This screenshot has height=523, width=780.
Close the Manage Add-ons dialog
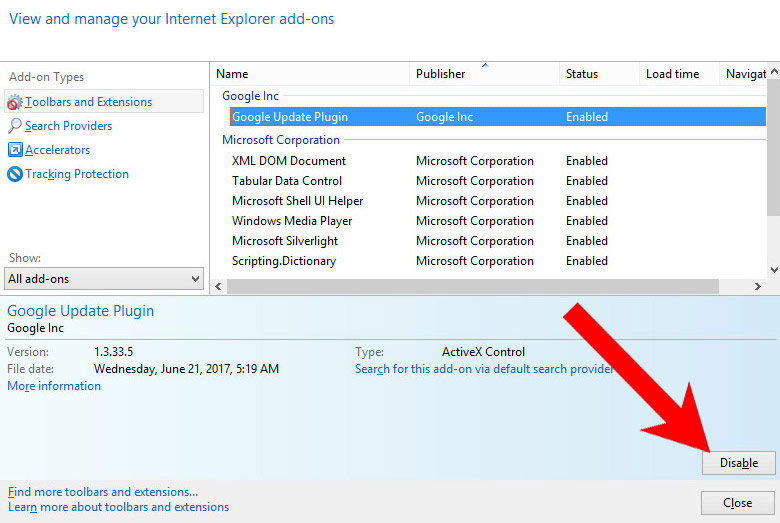pyautogui.click(x=738, y=503)
